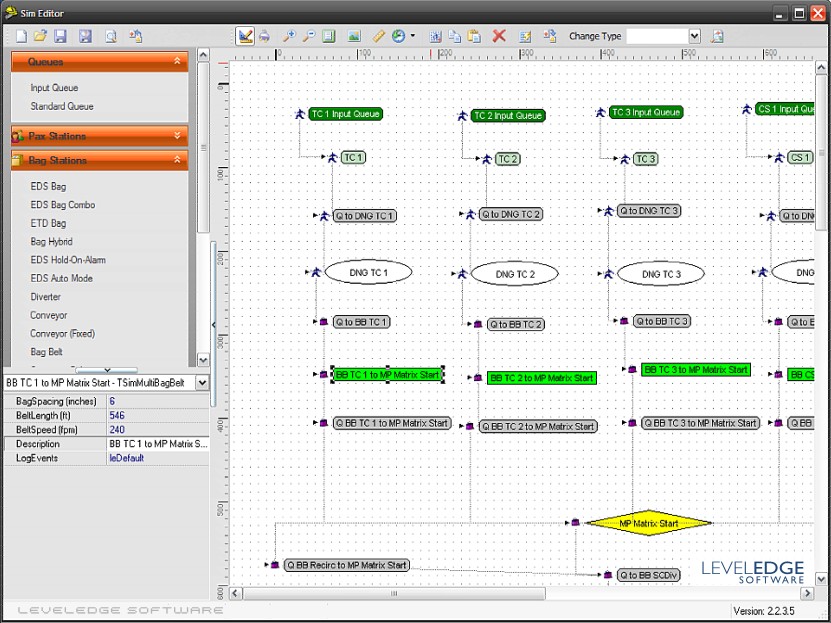831x623 pixels.
Task: Click the New document icon
Action: tap(19, 36)
